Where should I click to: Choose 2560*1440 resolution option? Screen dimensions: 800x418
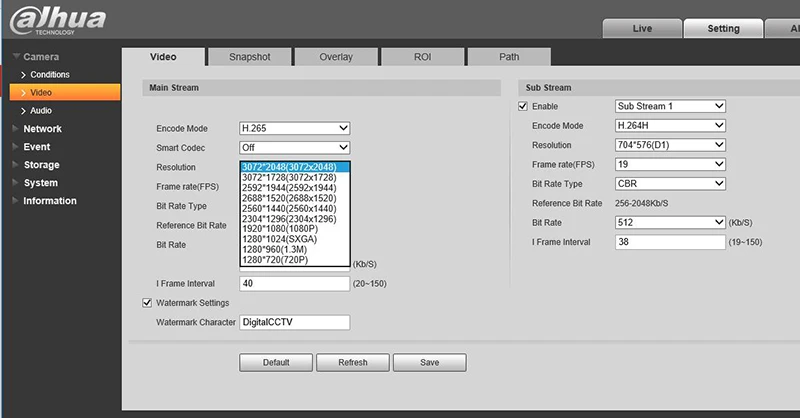click(x=295, y=208)
